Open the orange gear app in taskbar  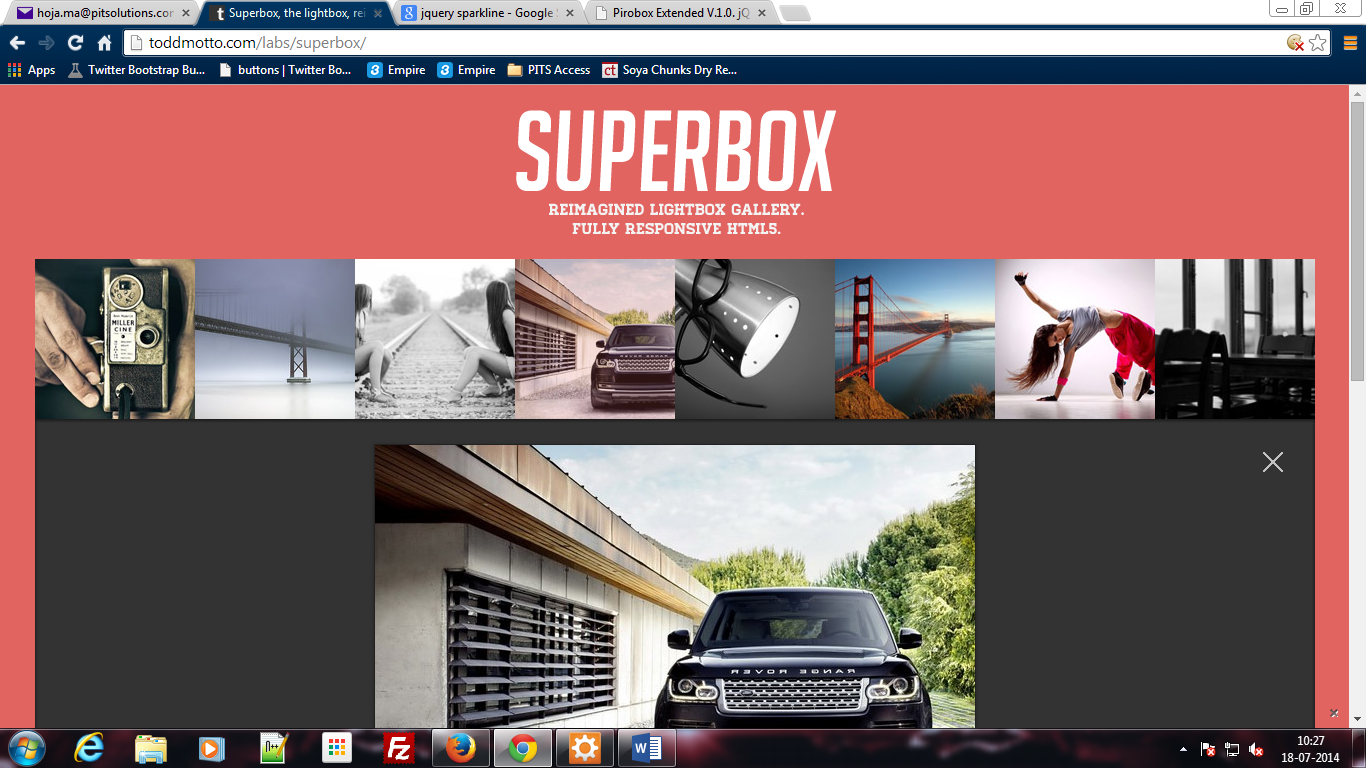585,748
